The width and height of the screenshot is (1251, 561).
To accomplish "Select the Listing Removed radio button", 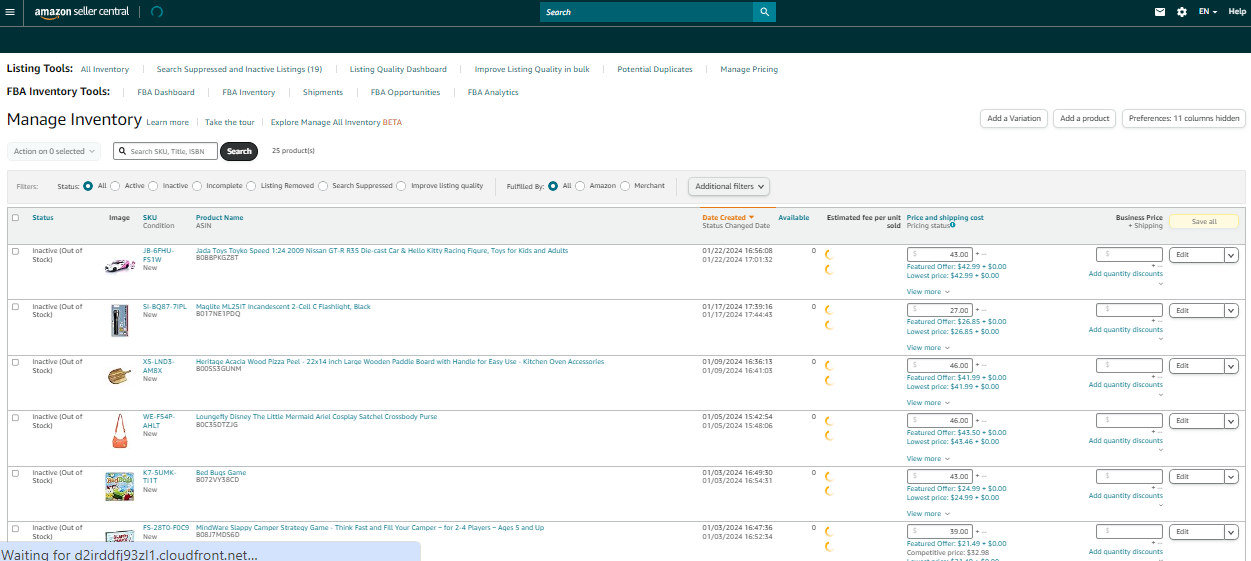I will coord(252,186).
